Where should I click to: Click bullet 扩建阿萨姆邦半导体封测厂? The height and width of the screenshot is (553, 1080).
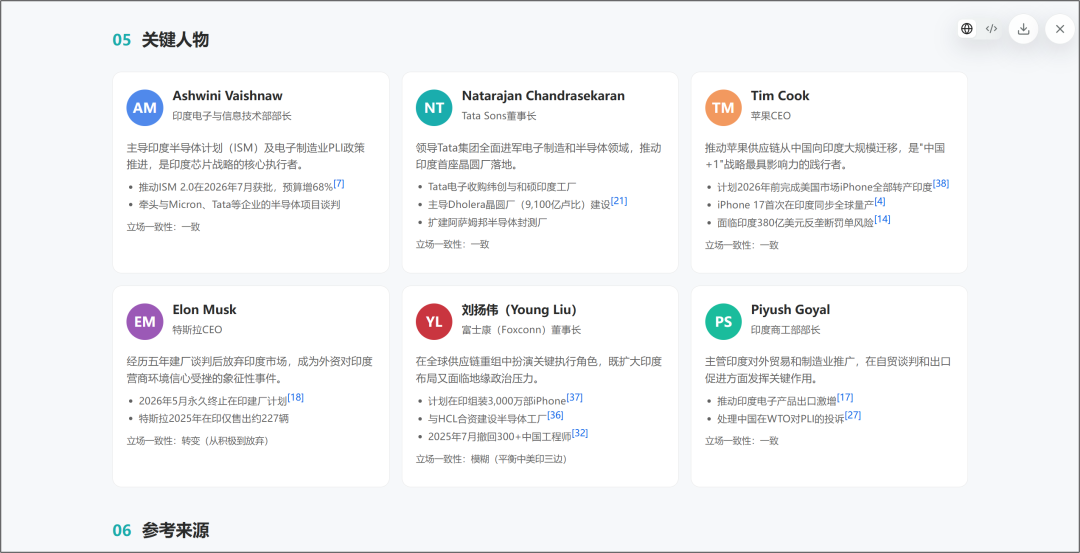[488, 222]
